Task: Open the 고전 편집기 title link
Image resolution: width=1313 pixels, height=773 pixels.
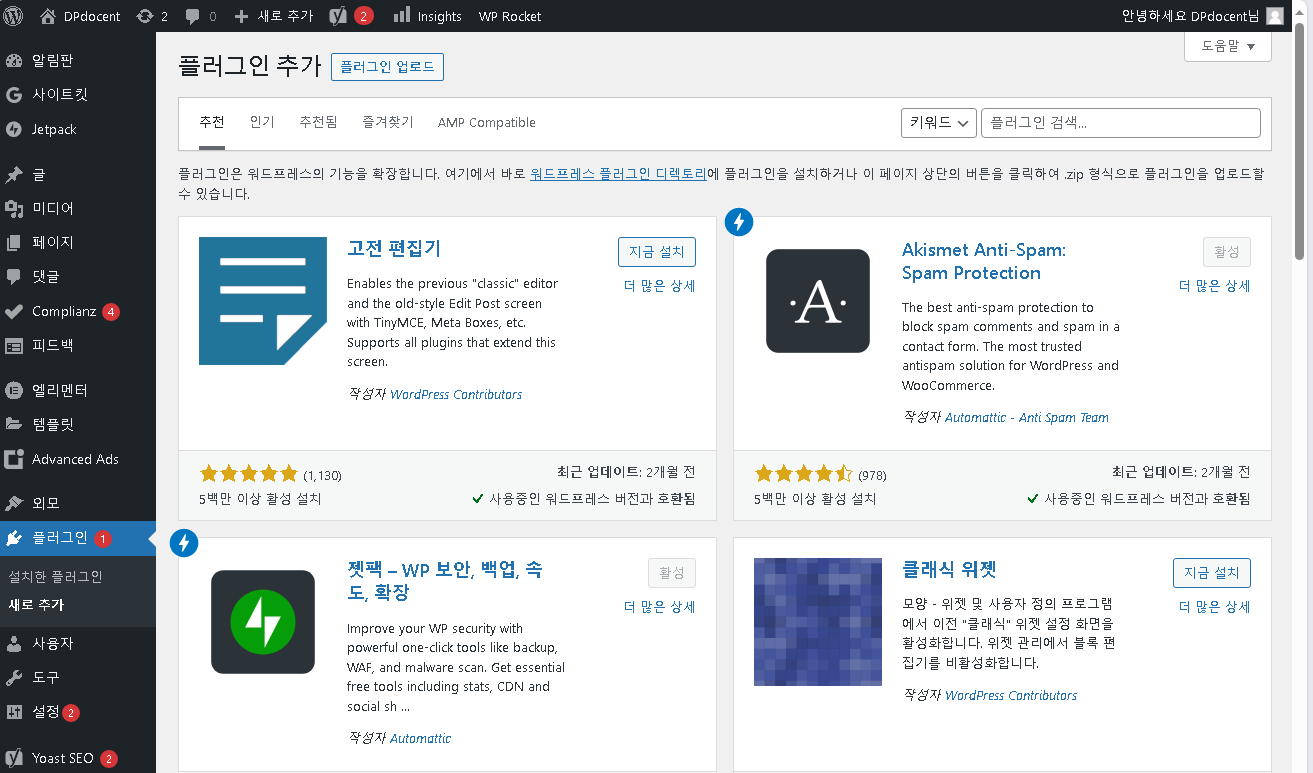Action: [394, 249]
